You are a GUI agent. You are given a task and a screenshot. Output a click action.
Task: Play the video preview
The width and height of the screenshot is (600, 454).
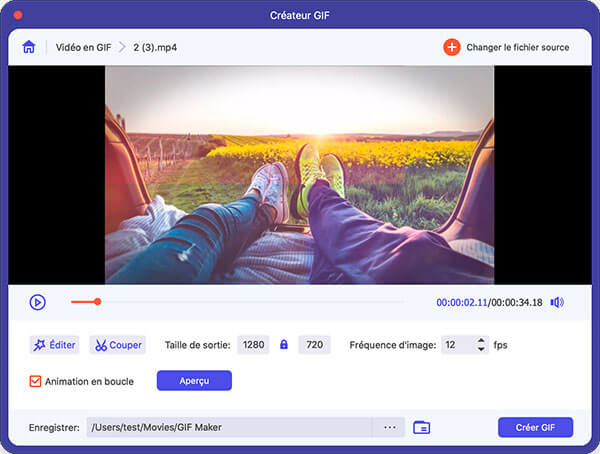tap(38, 302)
